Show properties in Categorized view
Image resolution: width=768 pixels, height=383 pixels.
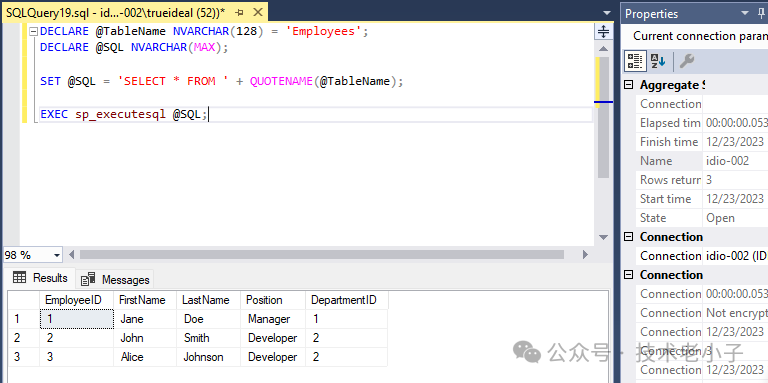[635, 61]
